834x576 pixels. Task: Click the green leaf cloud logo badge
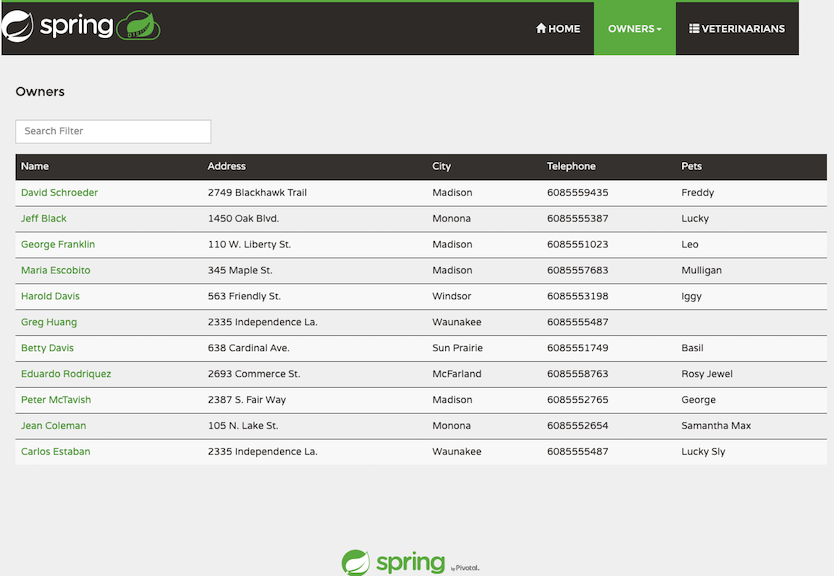(x=138, y=26)
